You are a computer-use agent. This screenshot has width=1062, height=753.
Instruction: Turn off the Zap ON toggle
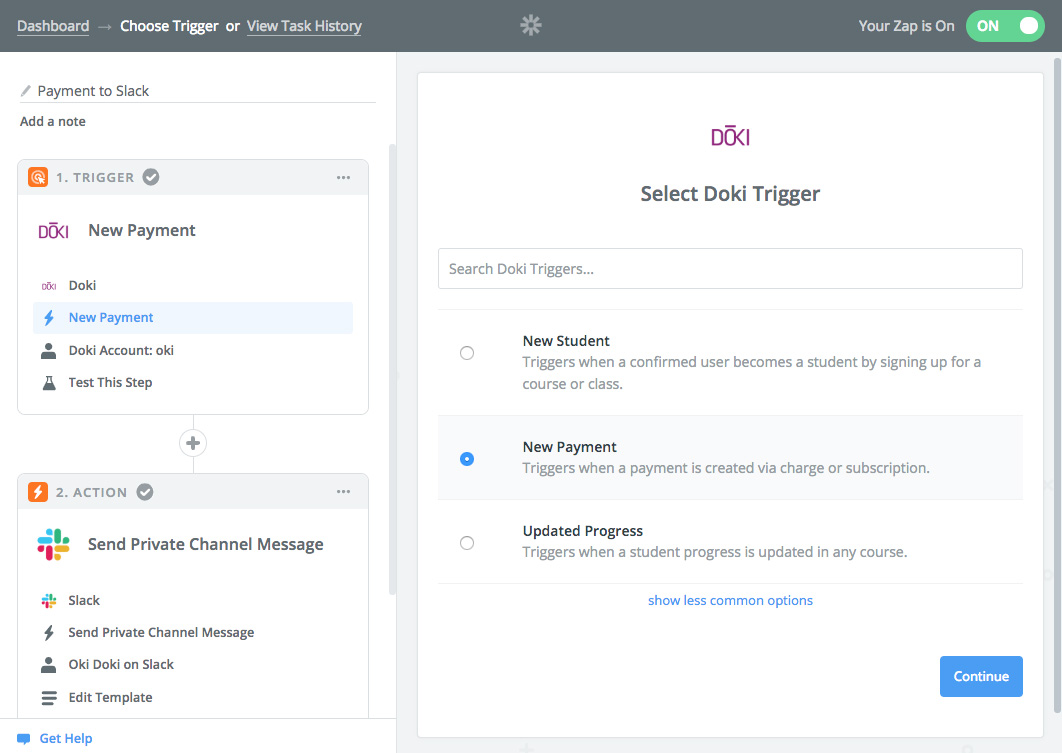1005,26
